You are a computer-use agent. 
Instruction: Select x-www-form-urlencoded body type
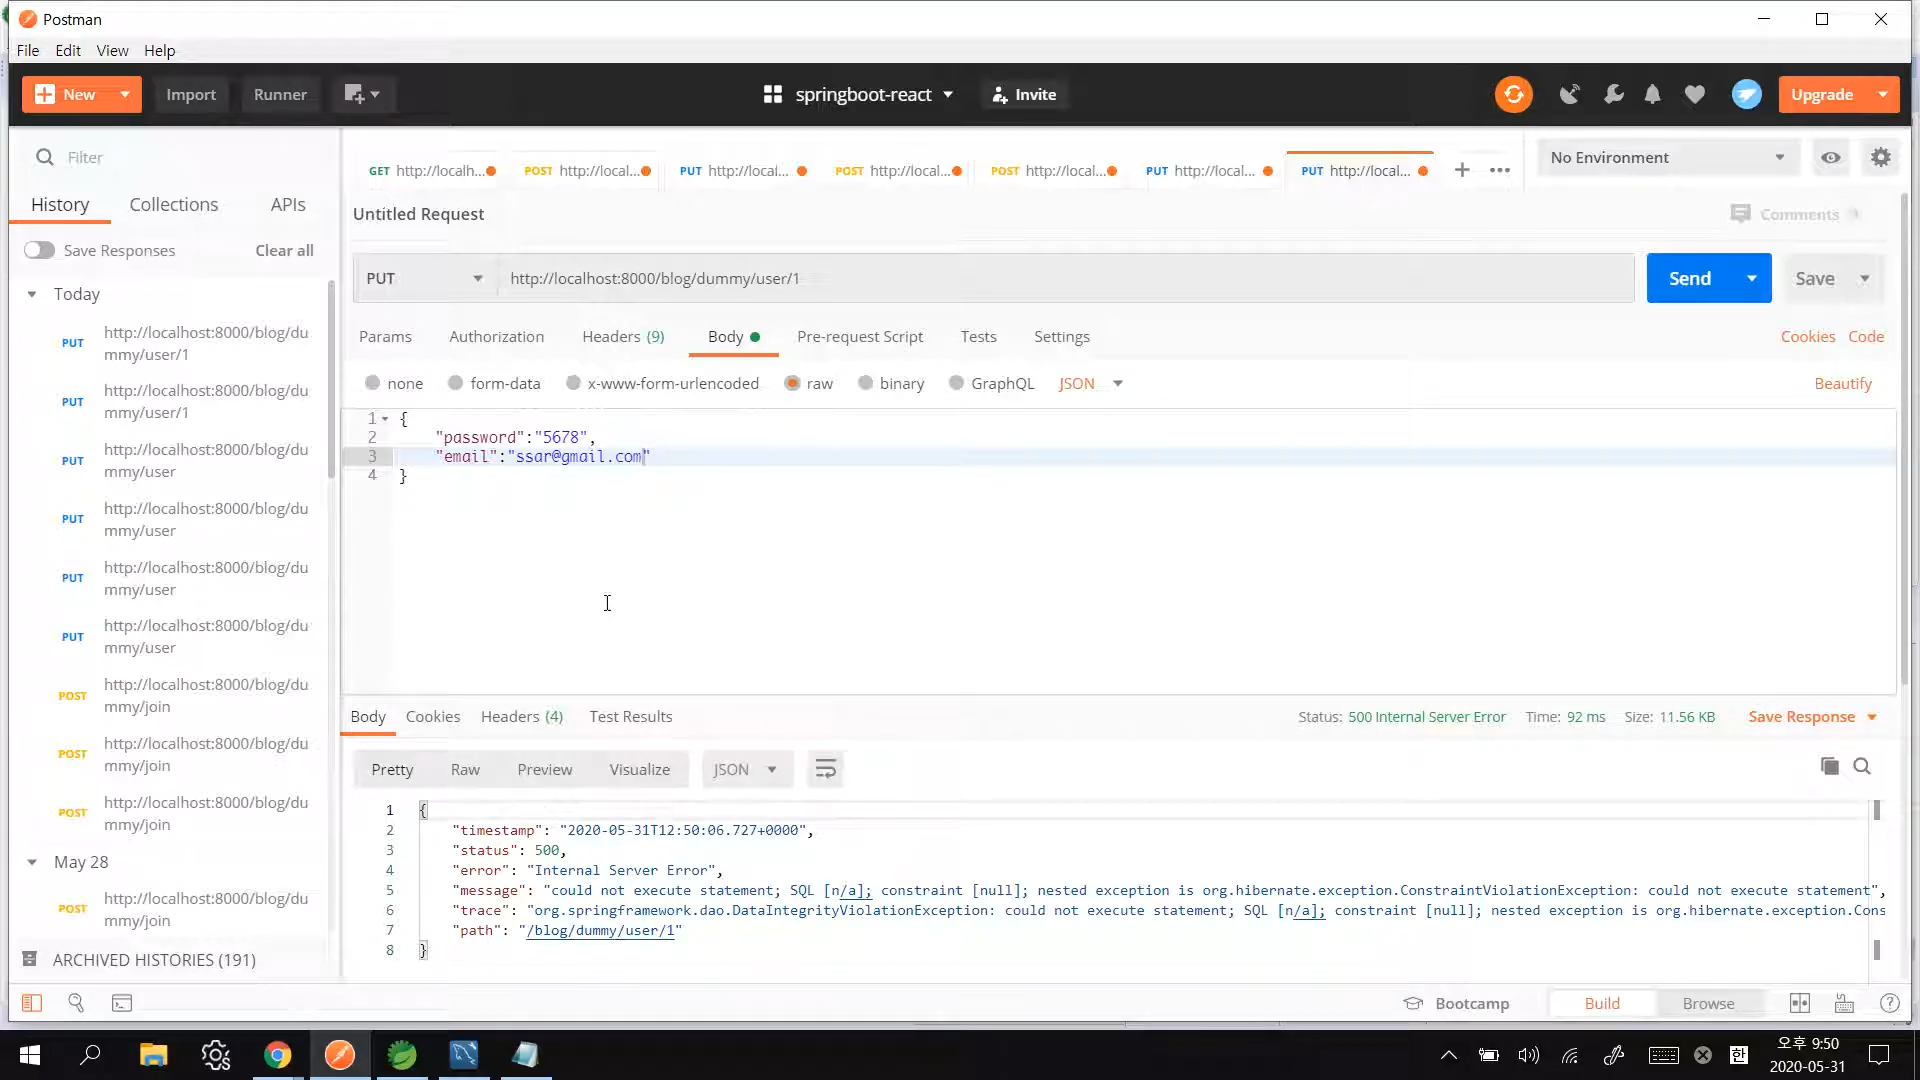(x=573, y=383)
